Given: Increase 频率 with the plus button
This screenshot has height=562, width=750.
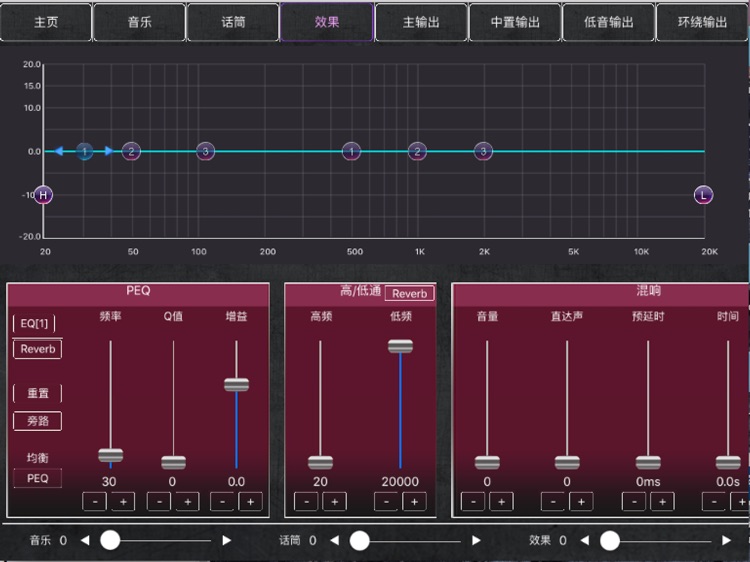Looking at the screenshot, I should point(123,502).
